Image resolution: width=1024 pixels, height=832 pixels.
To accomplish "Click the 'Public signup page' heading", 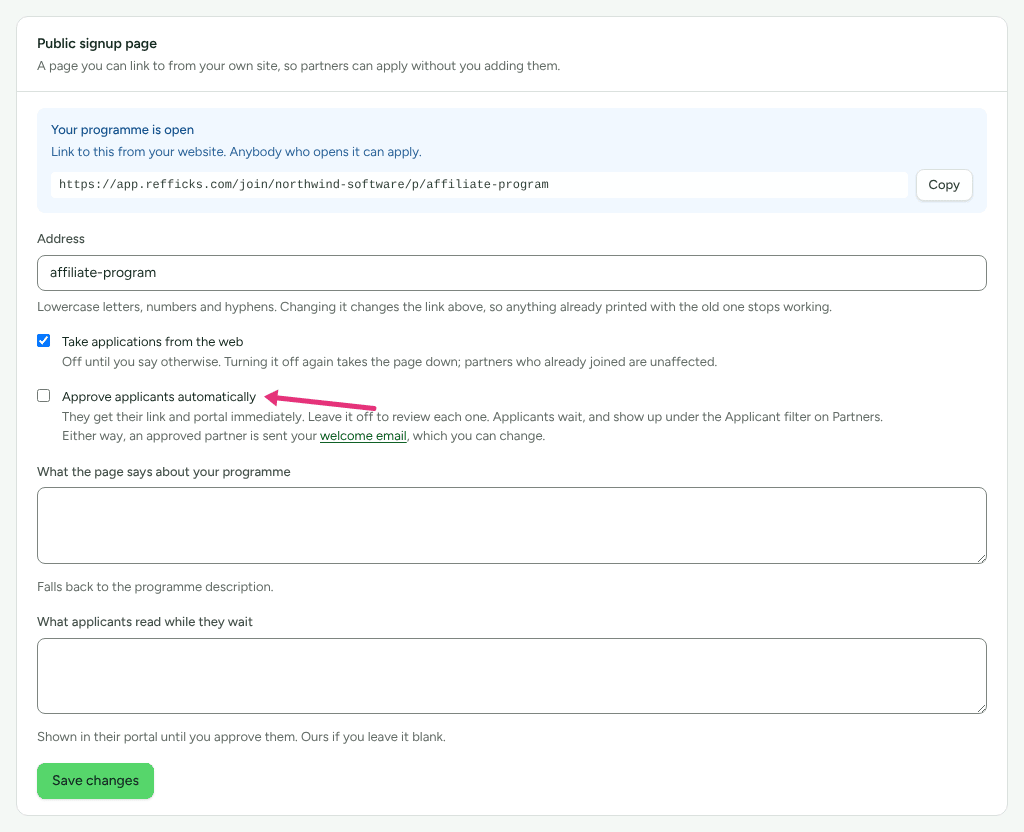I will pos(97,44).
